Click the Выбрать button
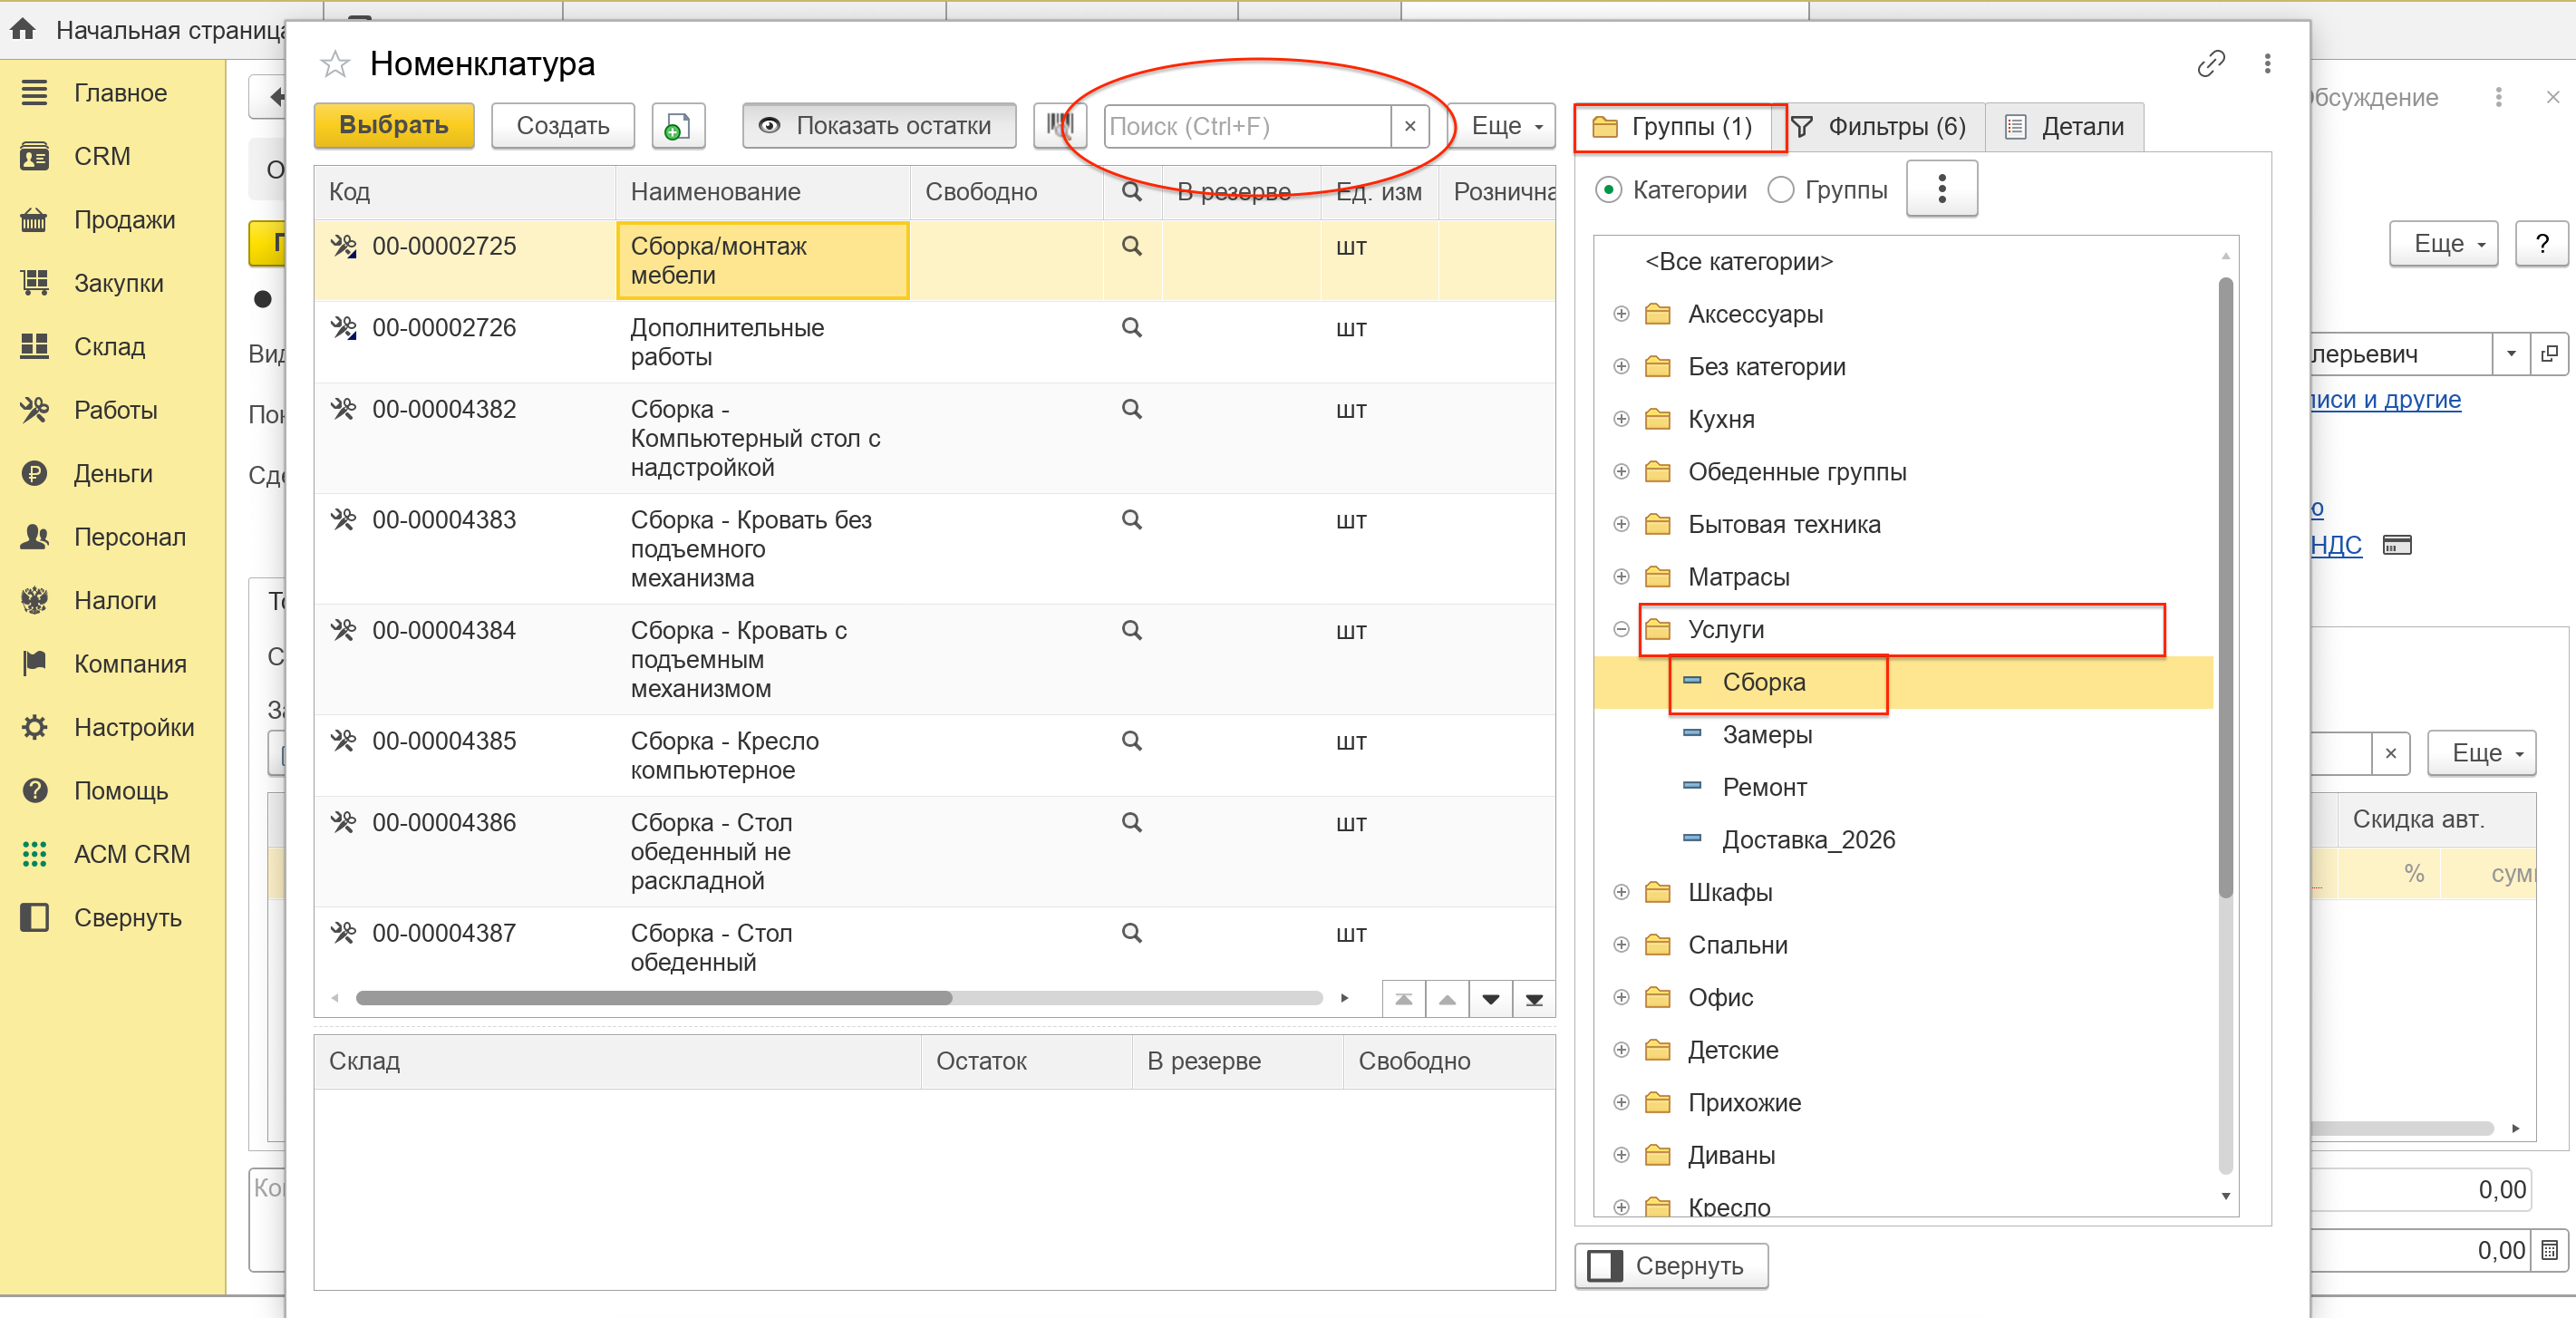 click(x=393, y=126)
